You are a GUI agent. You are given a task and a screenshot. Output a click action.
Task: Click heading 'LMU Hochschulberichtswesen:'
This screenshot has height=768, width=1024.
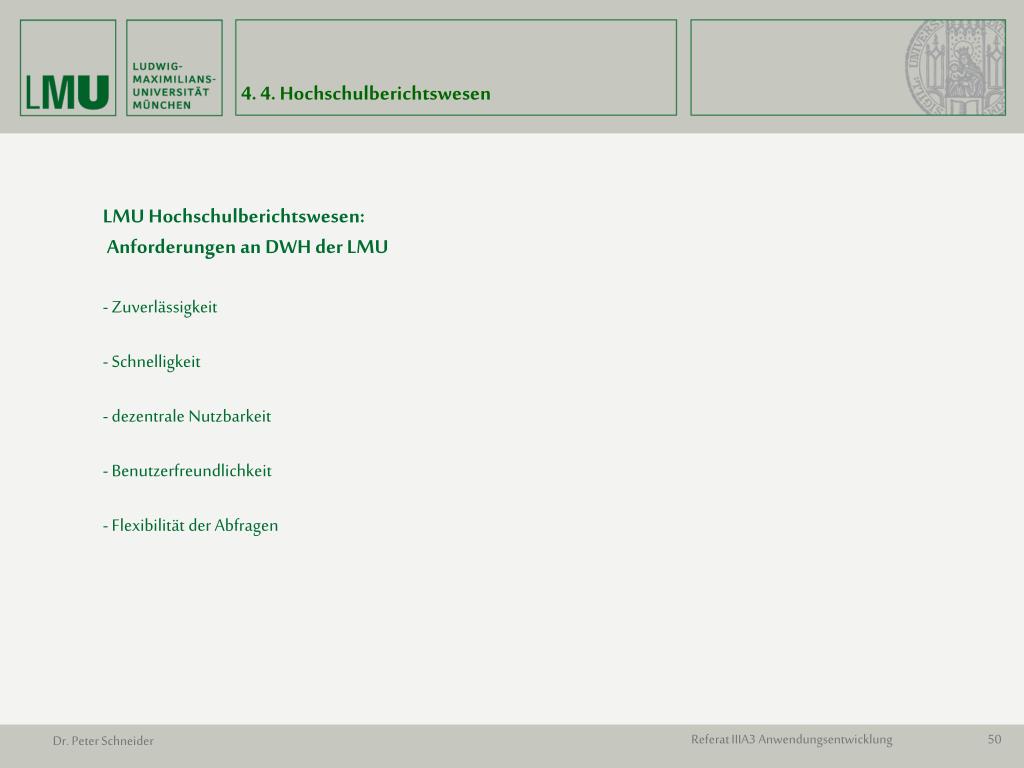tap(234, 216)
